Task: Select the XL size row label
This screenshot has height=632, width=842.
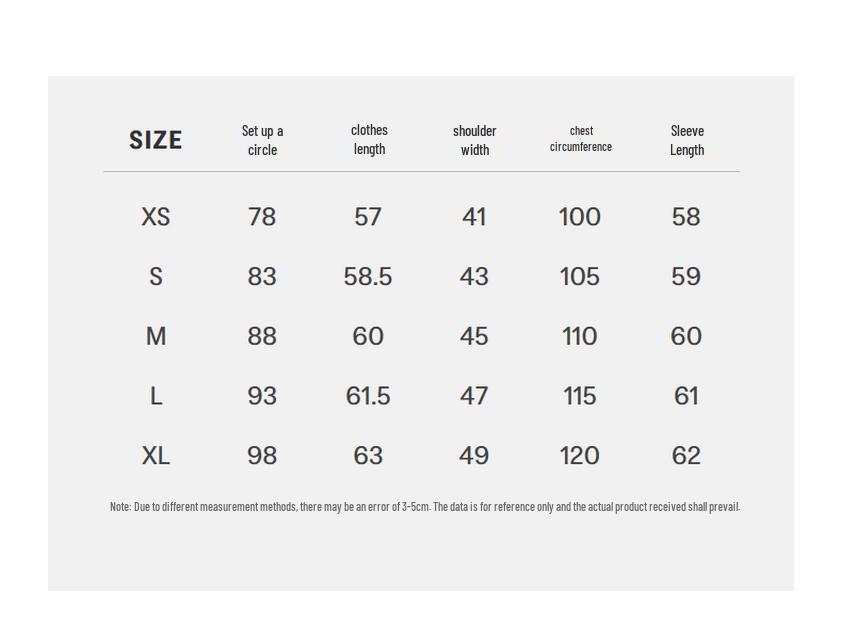Action: pos(156,456)
